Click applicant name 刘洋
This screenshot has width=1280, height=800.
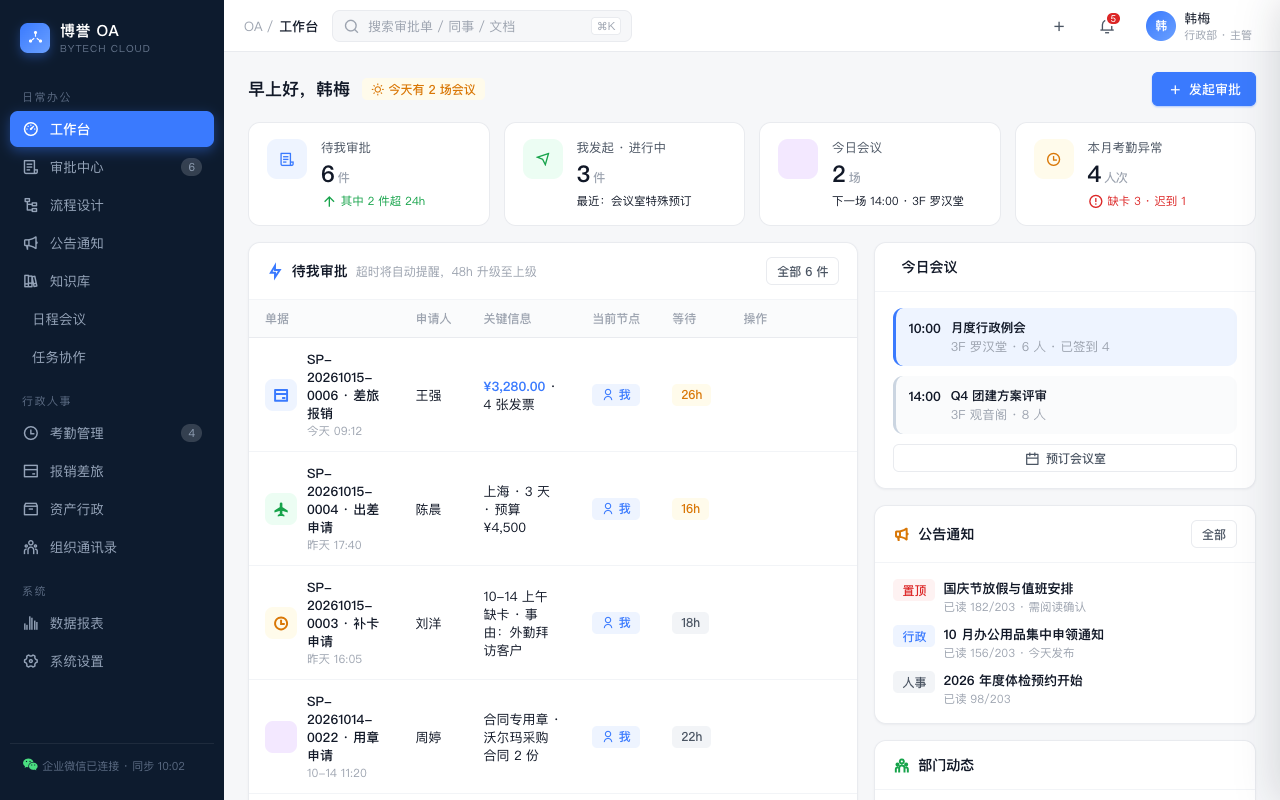coord(429,623)
